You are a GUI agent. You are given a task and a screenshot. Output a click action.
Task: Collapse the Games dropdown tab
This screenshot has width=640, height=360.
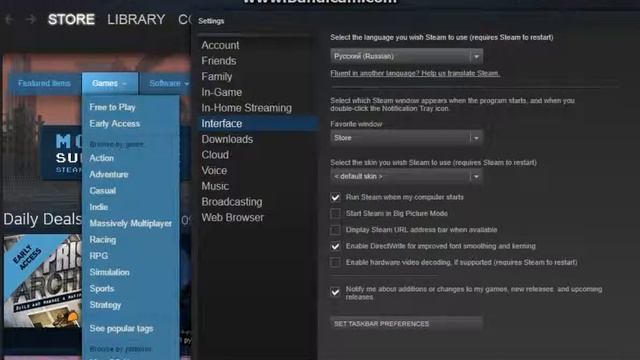[109, 83]
